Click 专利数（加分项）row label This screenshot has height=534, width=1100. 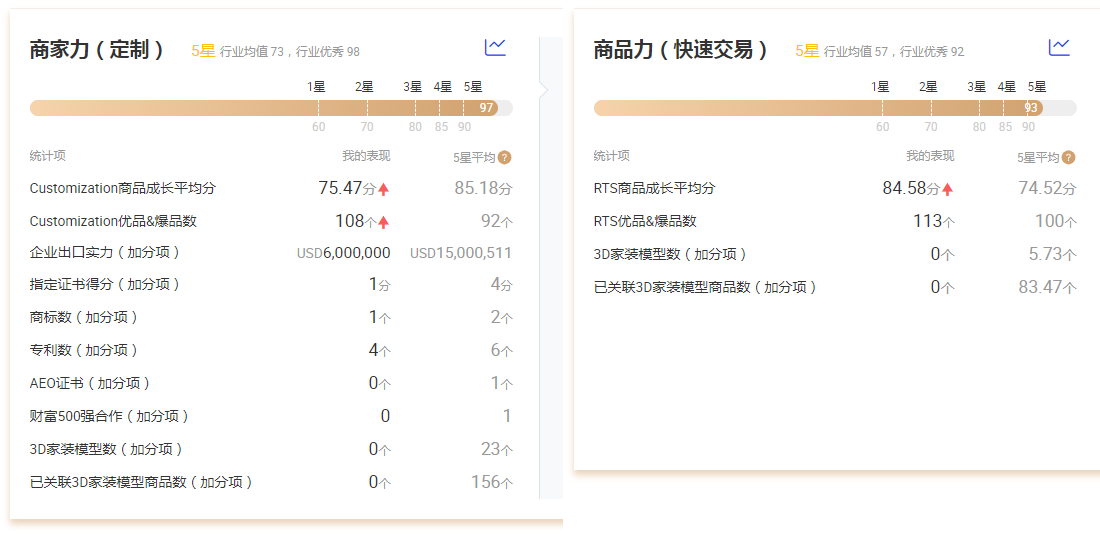(x=84, y=350)
